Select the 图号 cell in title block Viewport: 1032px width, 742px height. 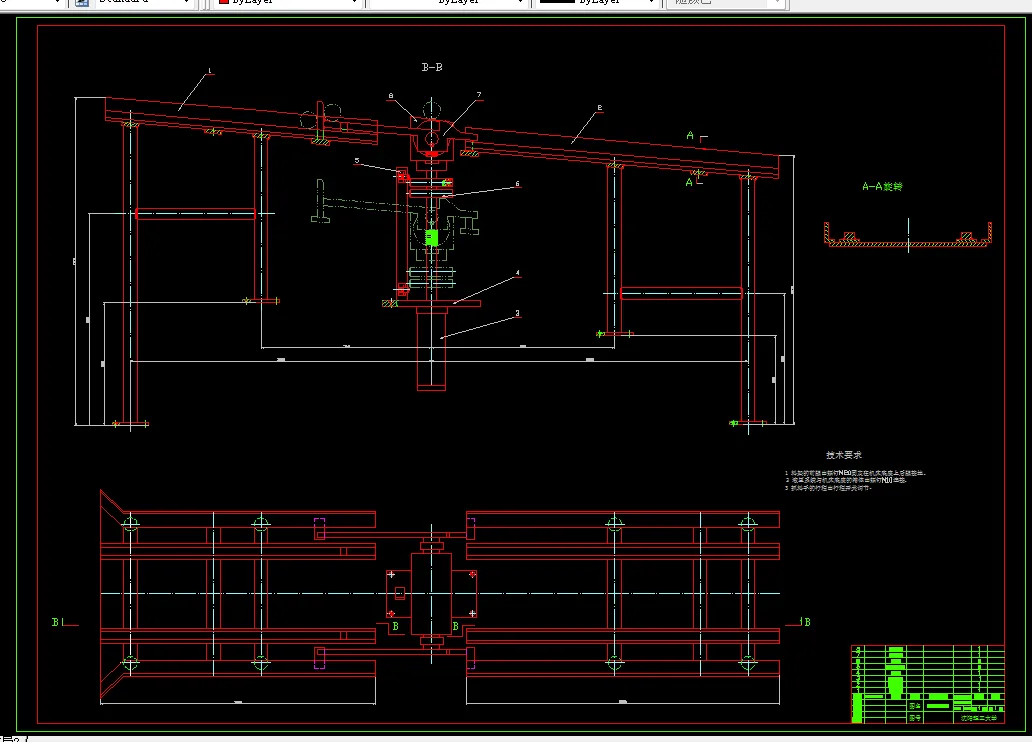[915, 718]
